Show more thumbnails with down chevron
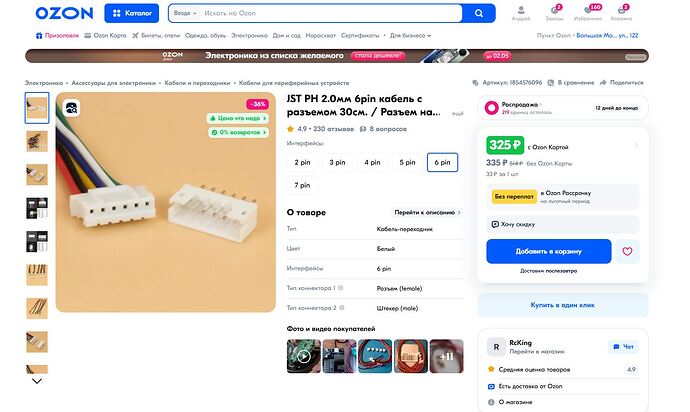This screenshot has height=412, width=690. [x=37, y=381]
